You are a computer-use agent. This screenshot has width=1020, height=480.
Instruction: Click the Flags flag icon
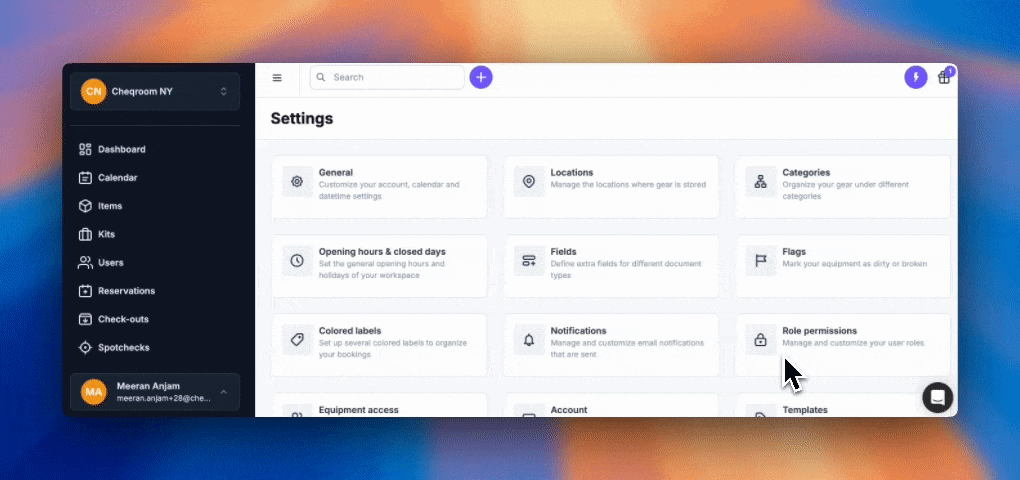click(760, 261)
